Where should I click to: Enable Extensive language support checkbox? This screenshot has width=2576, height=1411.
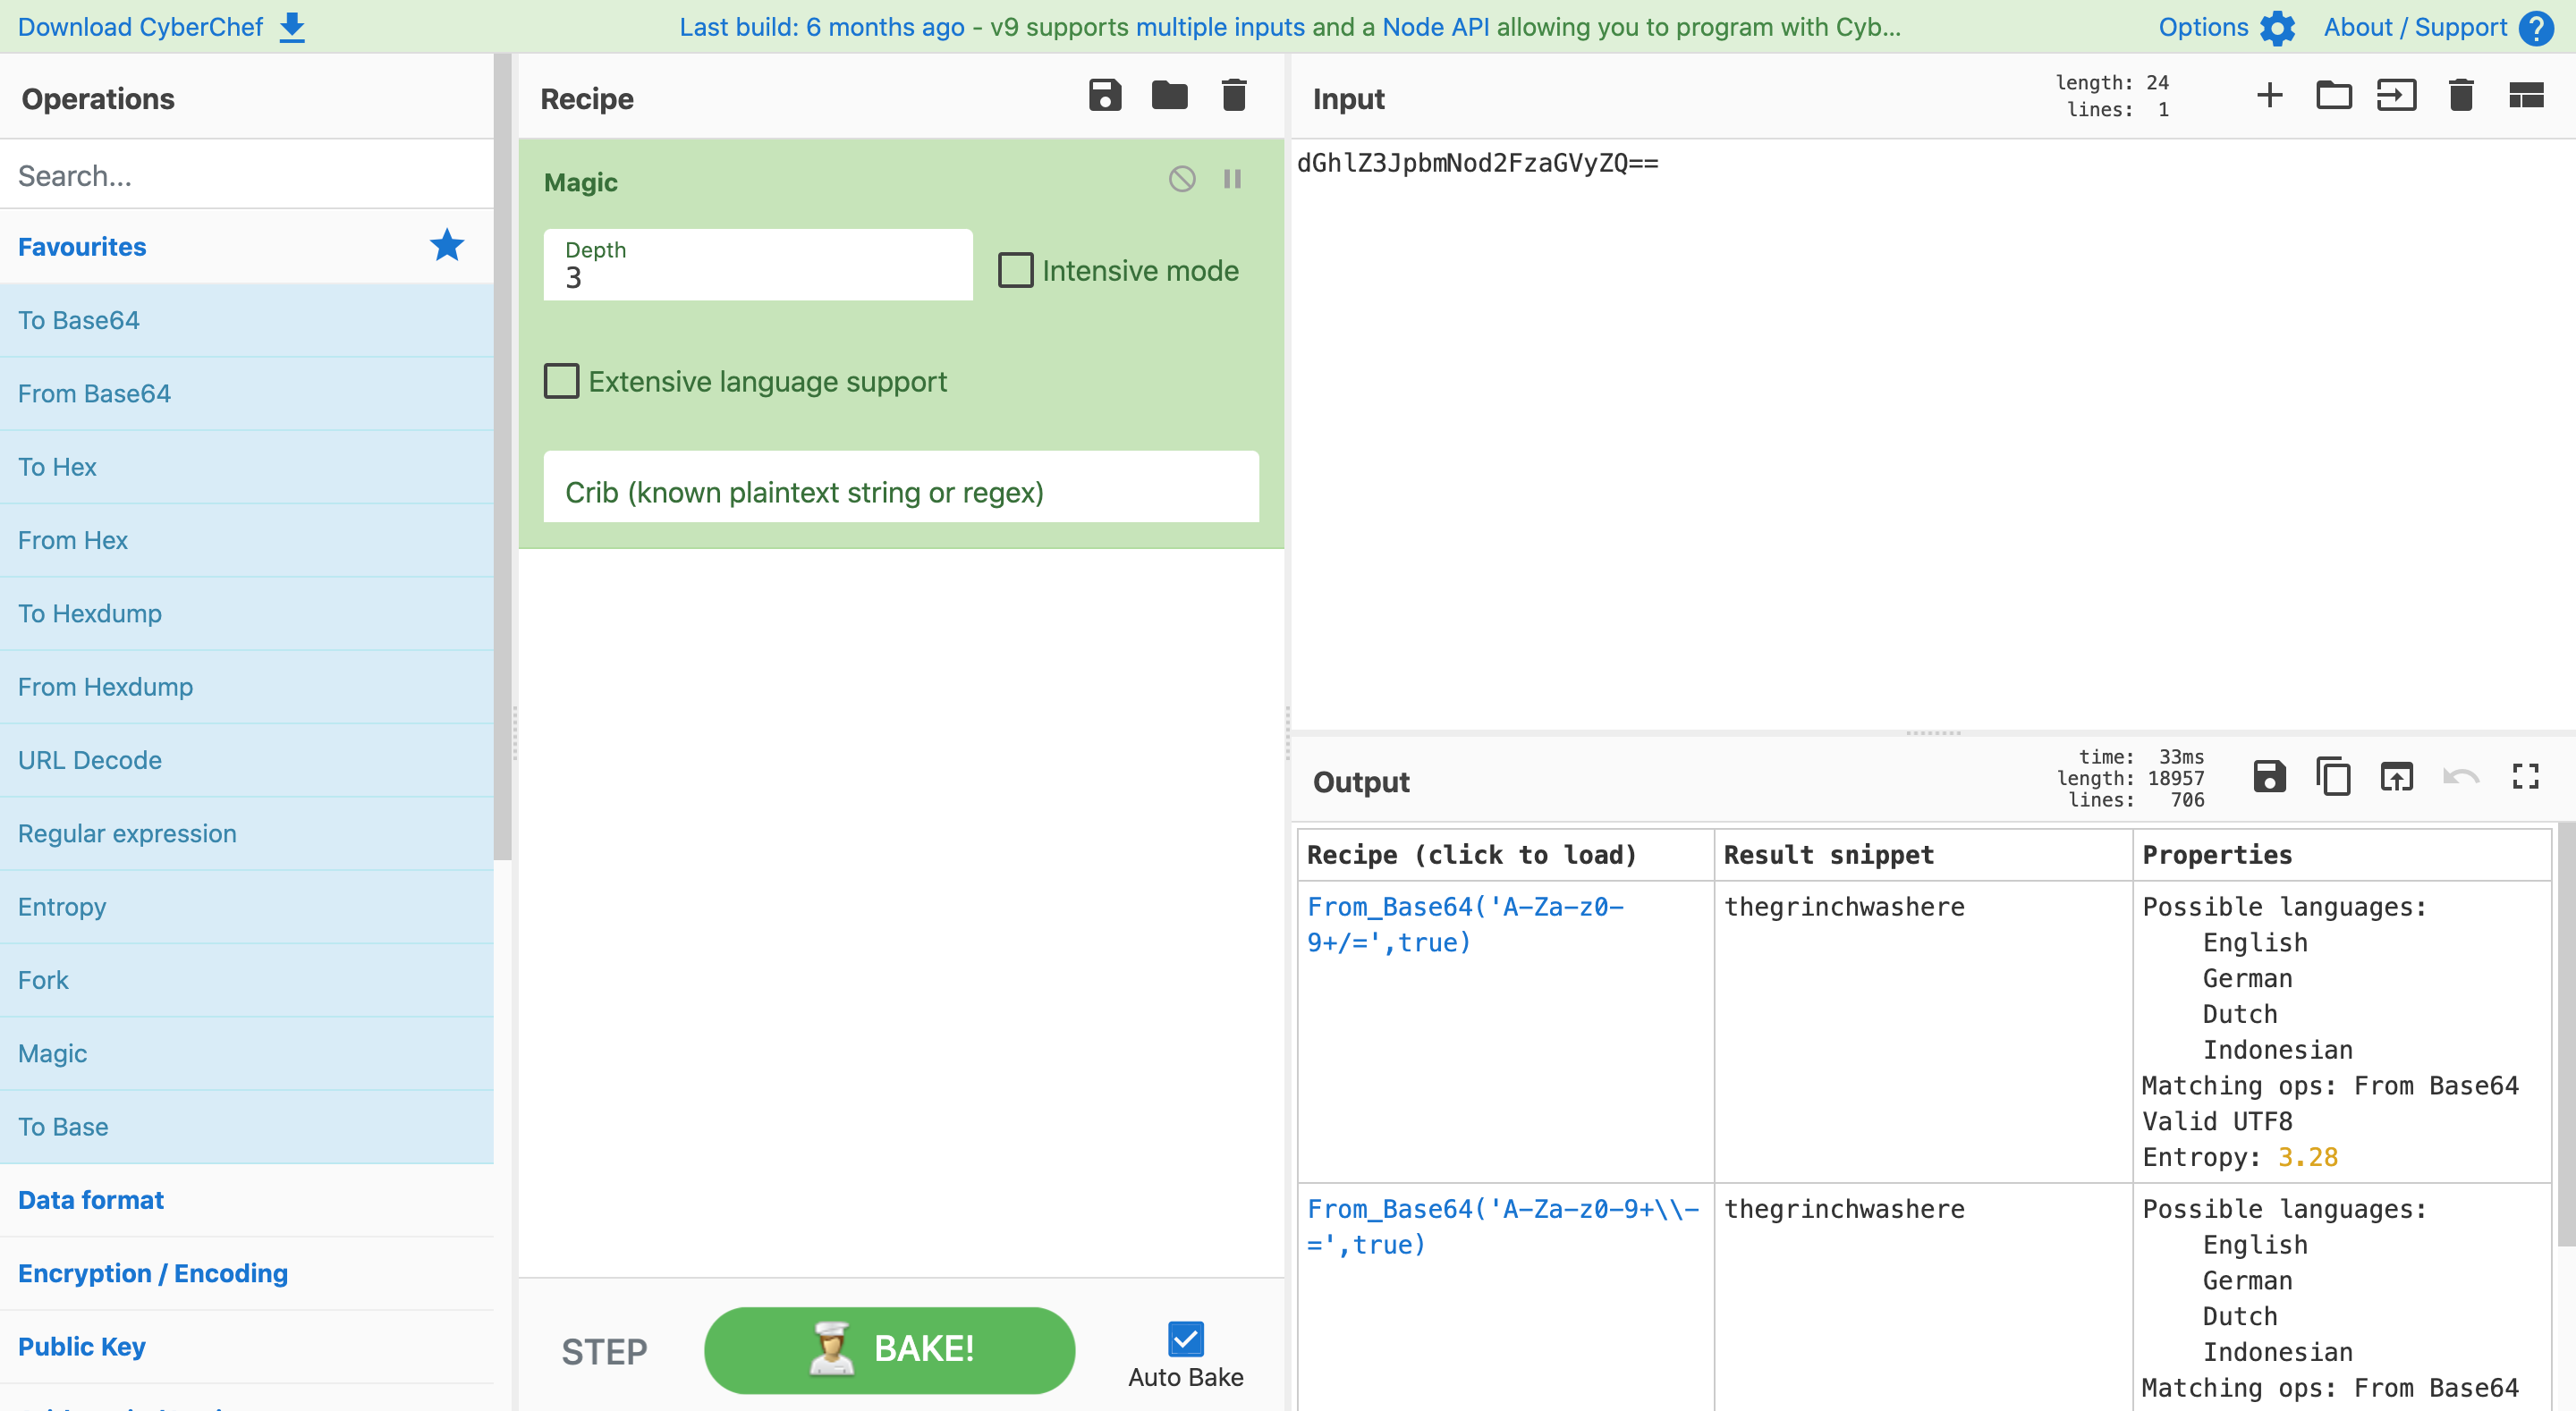(x=561, y=381)
